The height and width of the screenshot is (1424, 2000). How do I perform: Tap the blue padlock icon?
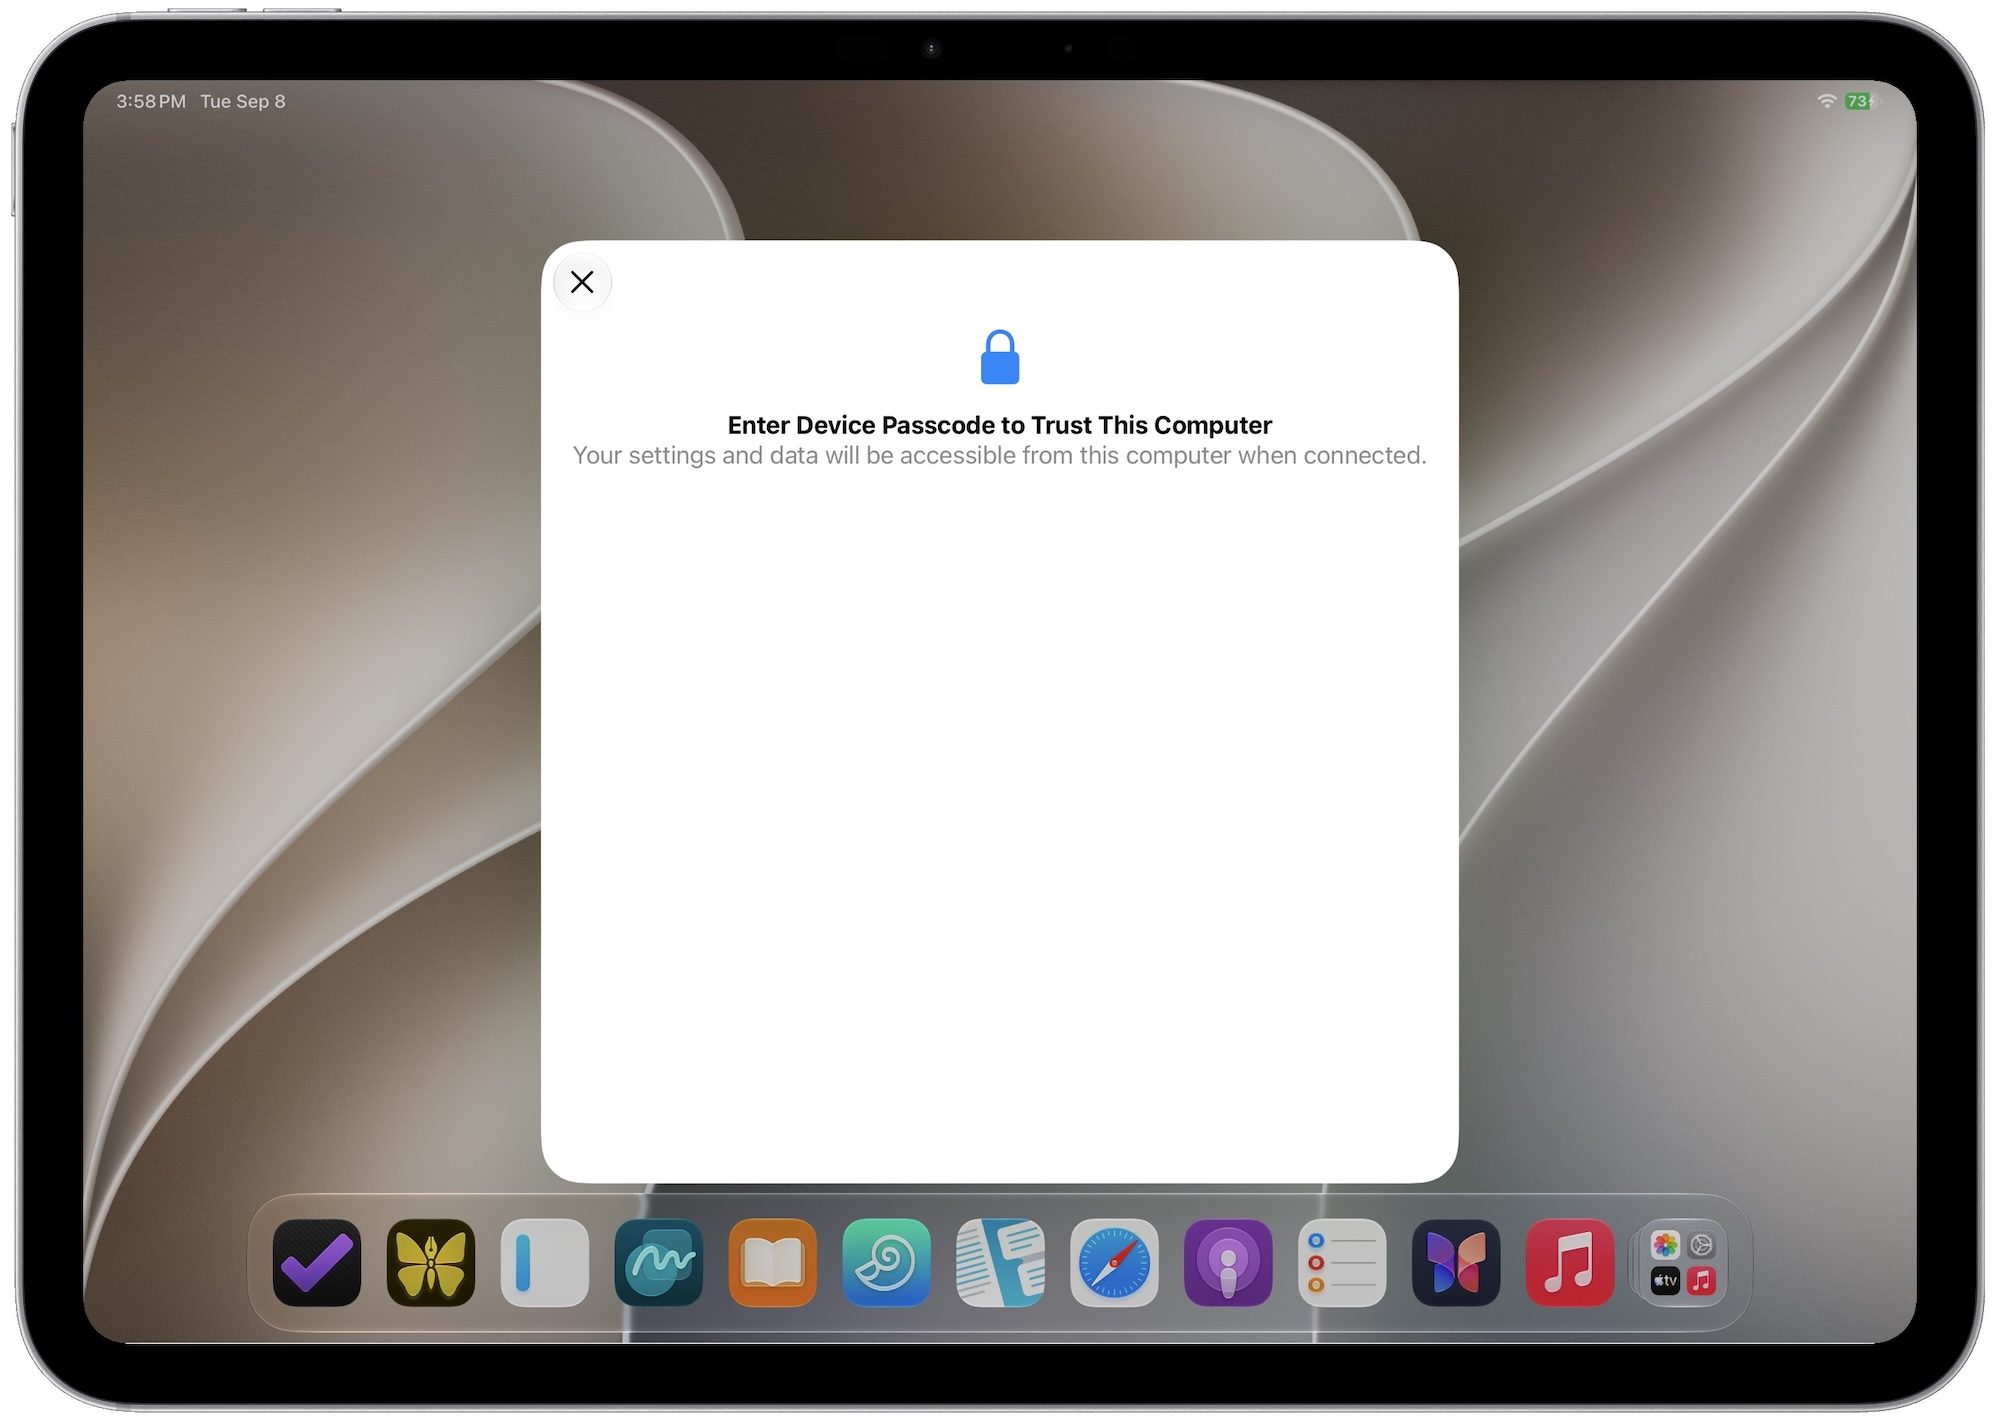999,357
